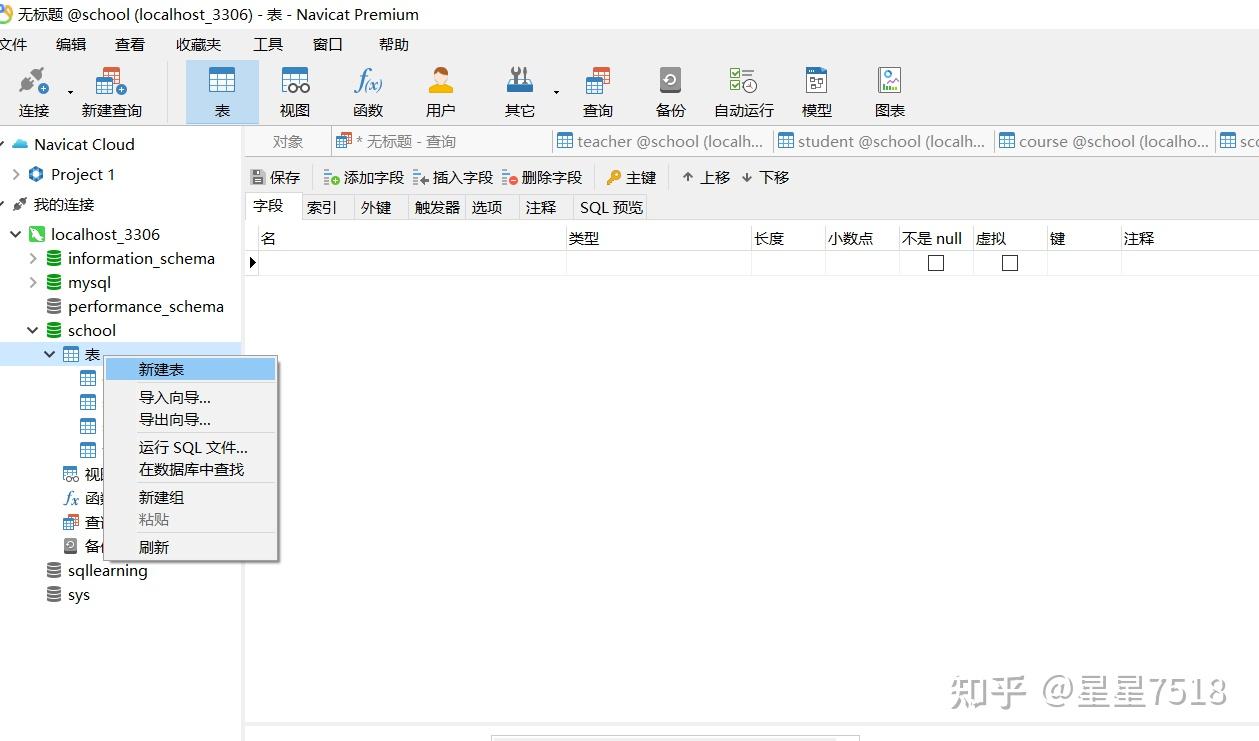Image resolution: width=1259 pixels, height=741 pixels.
Task: Open the 收藏夹 menu
Action: [x=199, y=44]
